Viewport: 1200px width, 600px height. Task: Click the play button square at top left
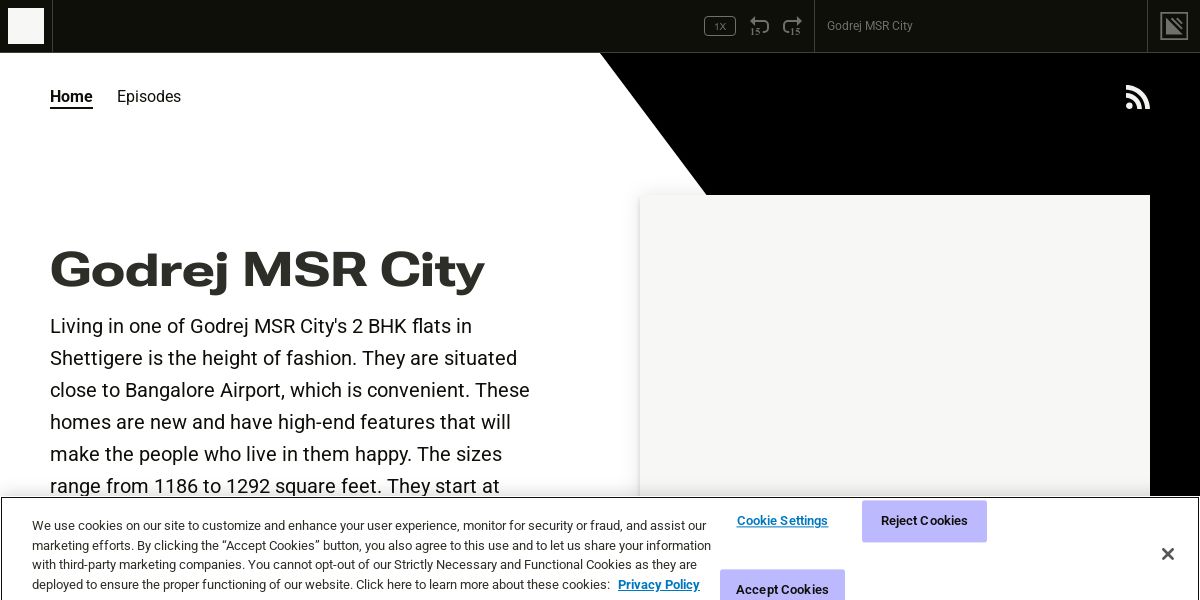click(x=26, y=26)
